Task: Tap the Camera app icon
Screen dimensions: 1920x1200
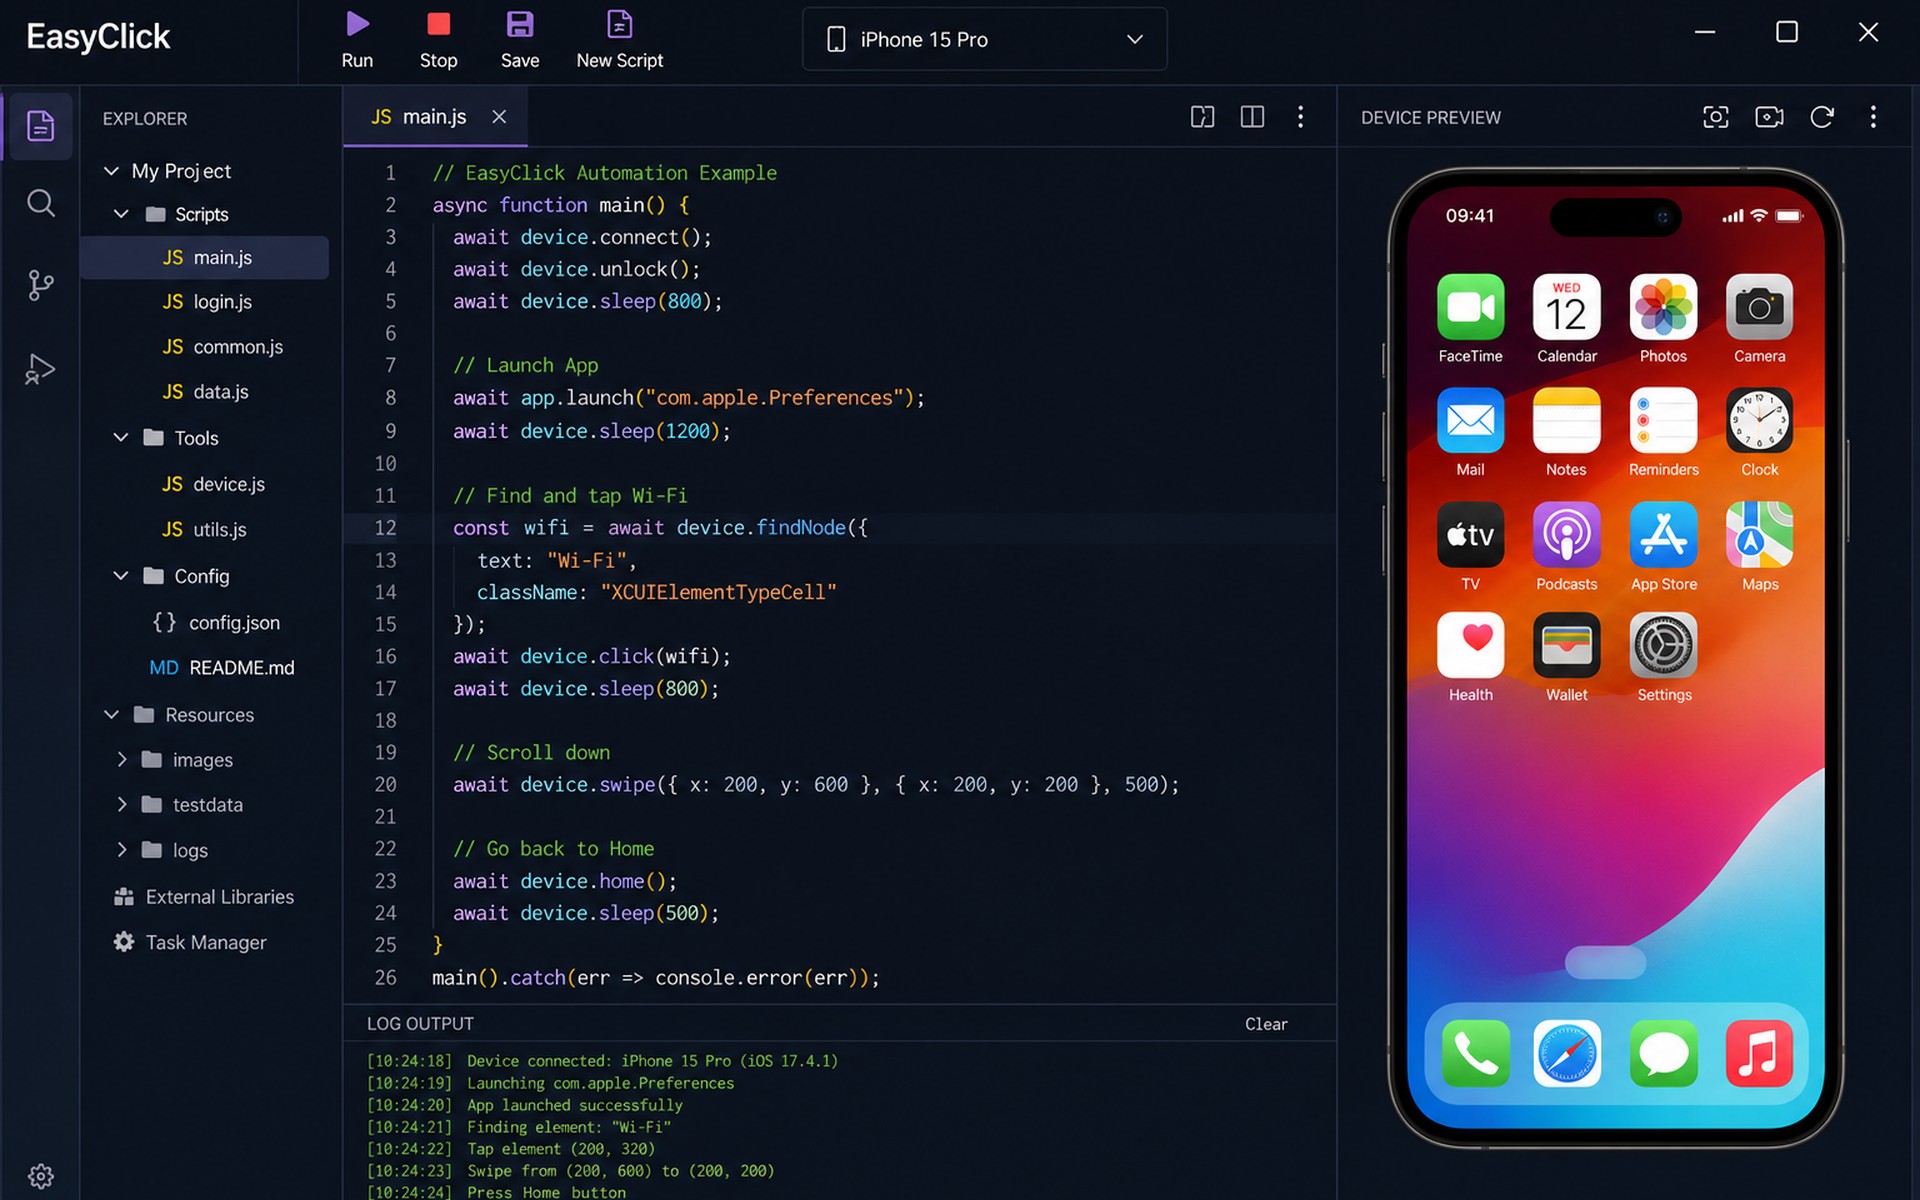Action: click(x=1759, y=307)
